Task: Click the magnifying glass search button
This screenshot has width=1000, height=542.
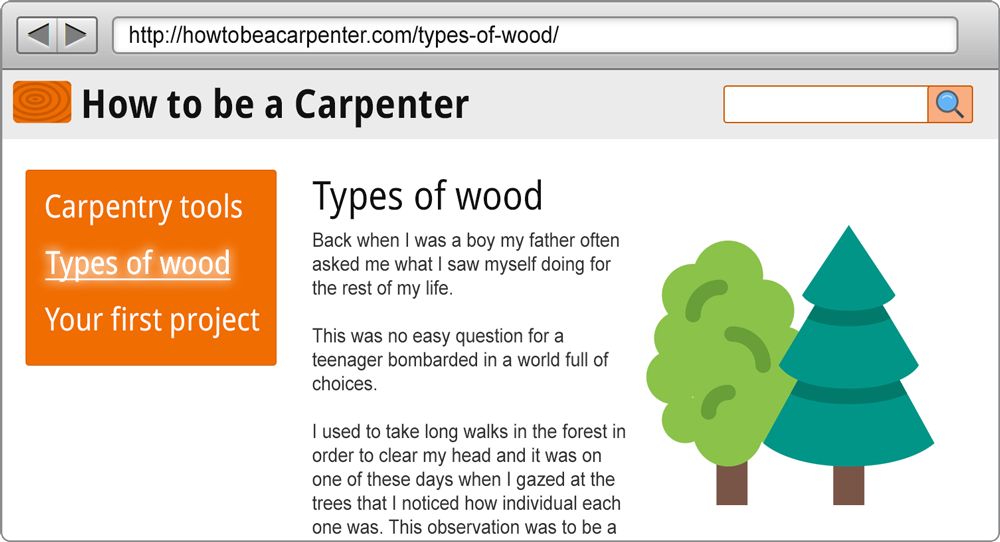Action: (x=950, y=104)
